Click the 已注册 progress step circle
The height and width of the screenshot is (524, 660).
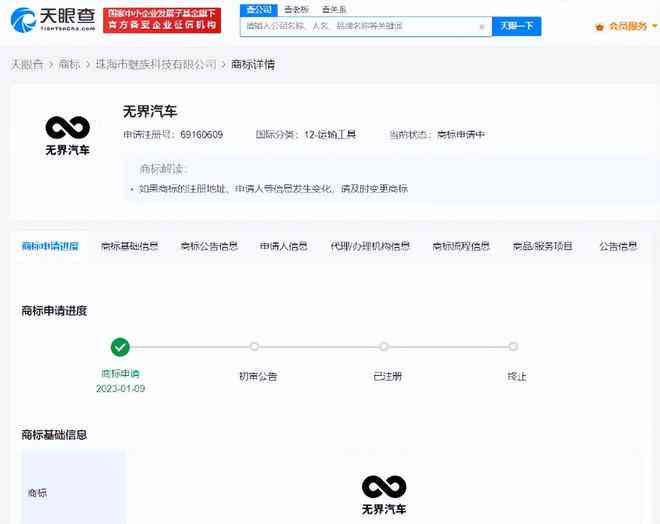pos(383,346)
